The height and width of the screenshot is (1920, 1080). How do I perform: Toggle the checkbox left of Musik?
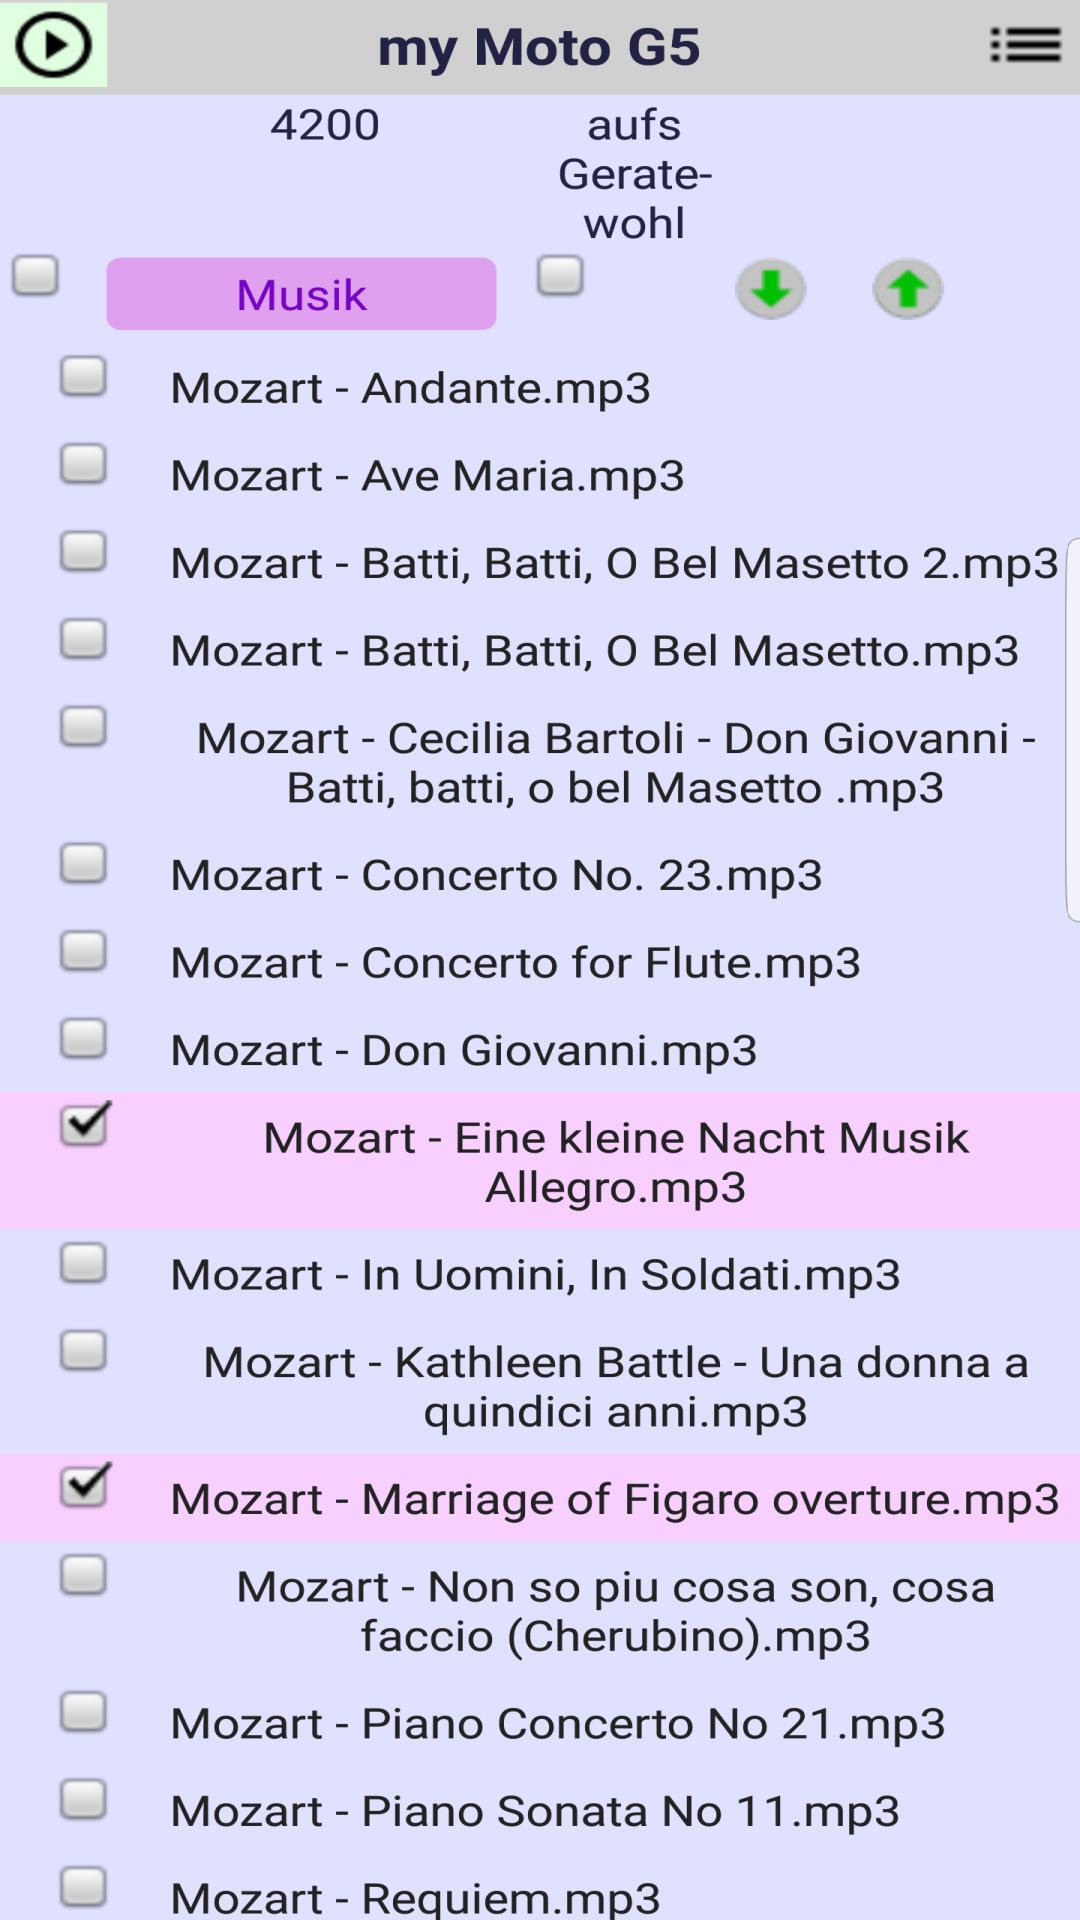(x=35, y=276)
